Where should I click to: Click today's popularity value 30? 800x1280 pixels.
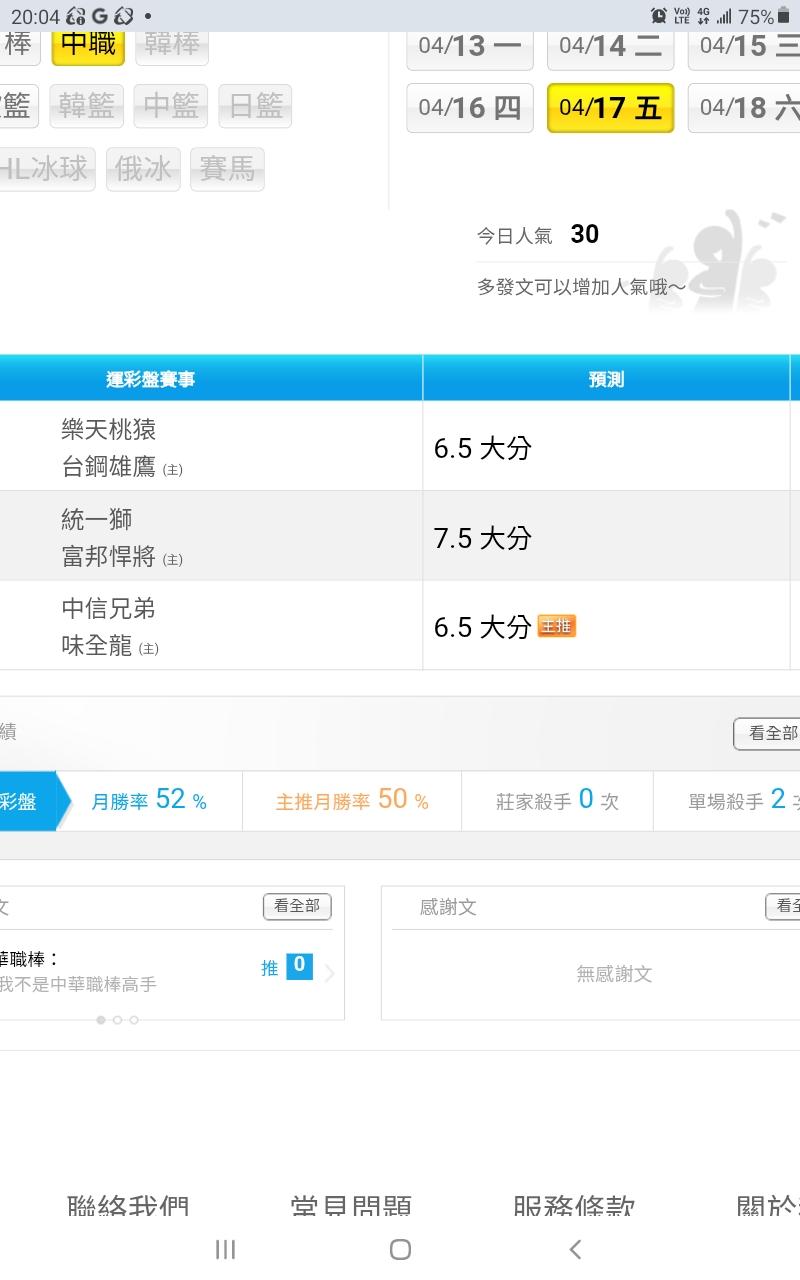[x=585, y=234]
